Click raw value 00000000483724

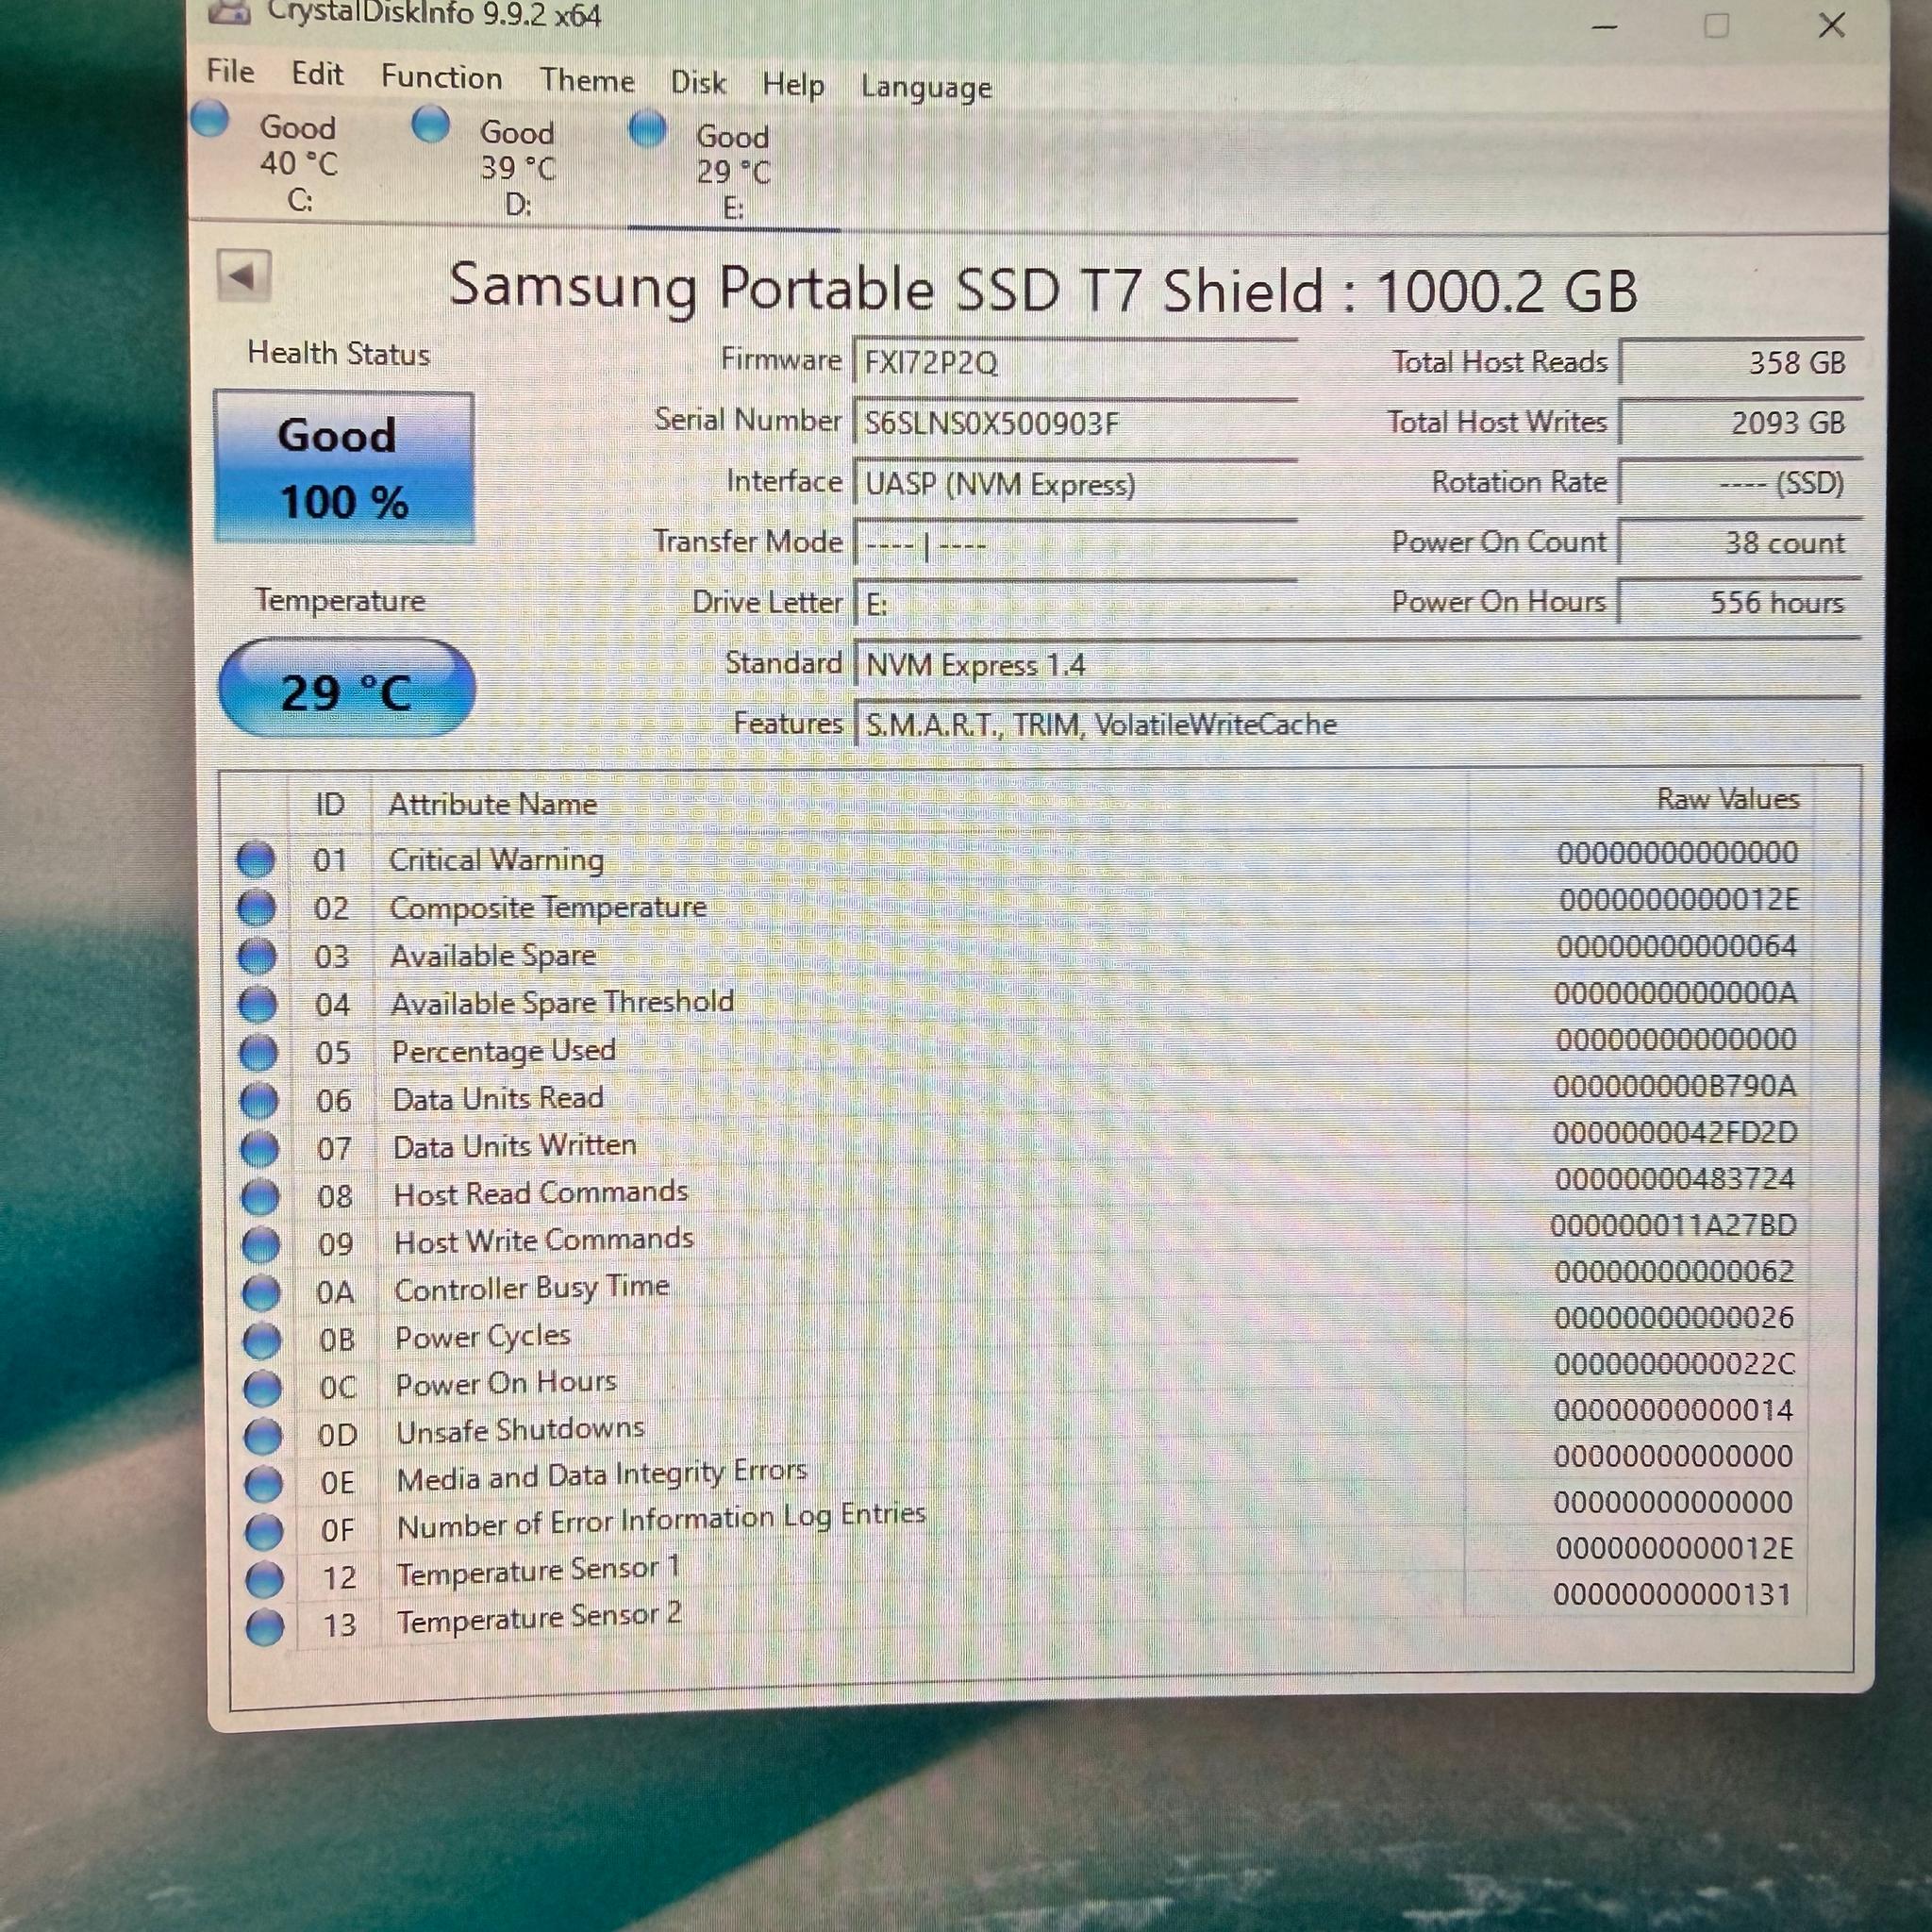pos(1675,1179)
